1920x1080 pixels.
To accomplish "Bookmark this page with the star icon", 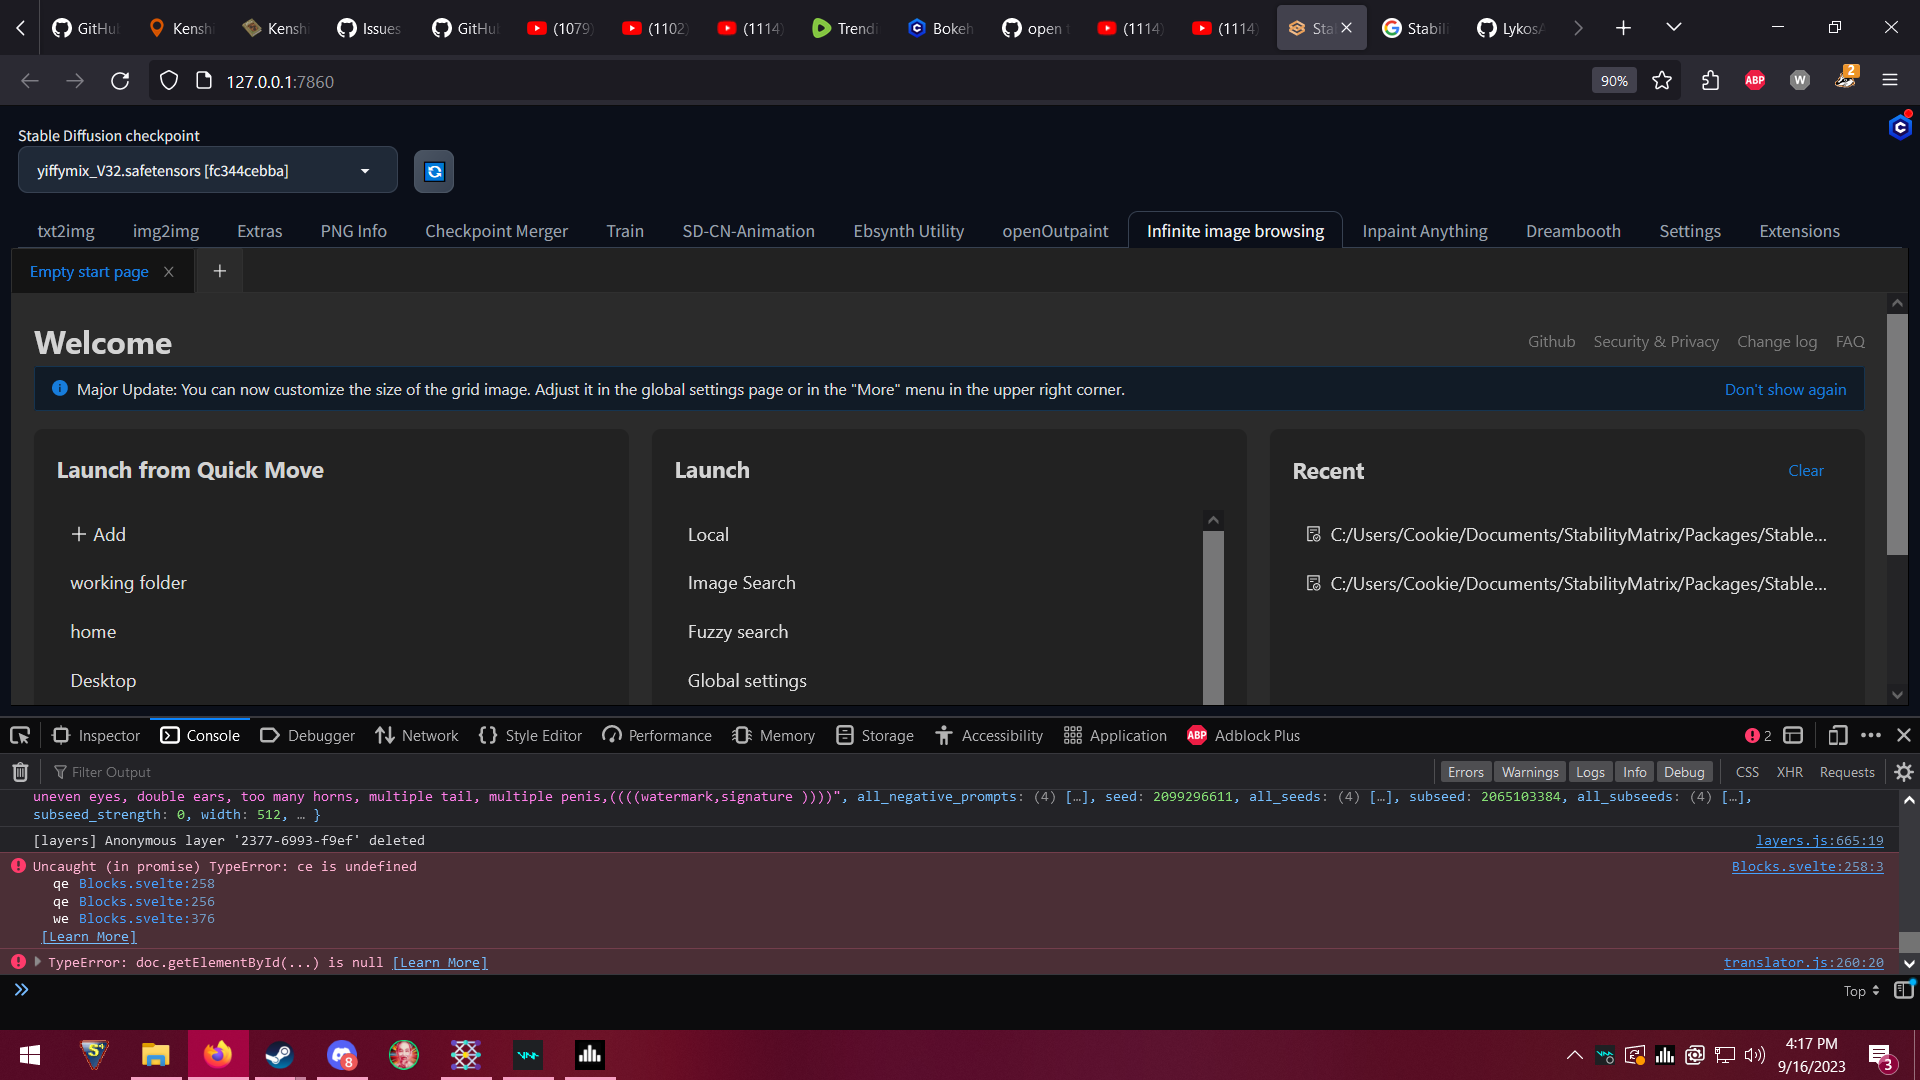I will coord(1662,81).
